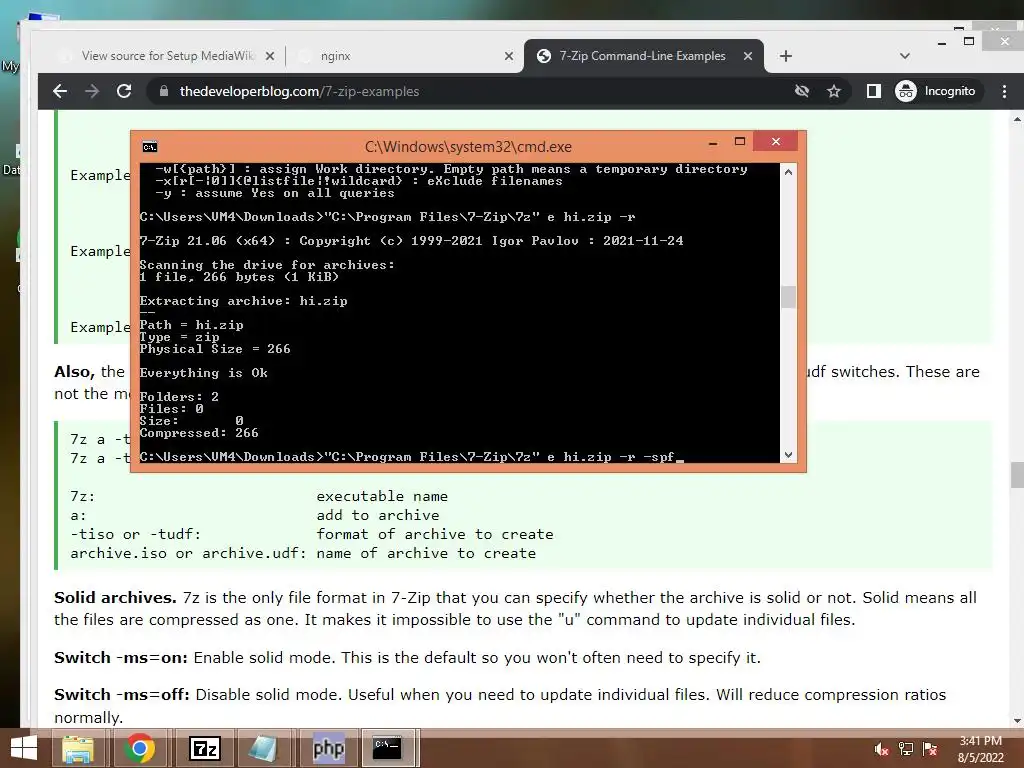Open the Chrome side panel icon
Screen dimensions: 1024x768
tap(874, 91)
